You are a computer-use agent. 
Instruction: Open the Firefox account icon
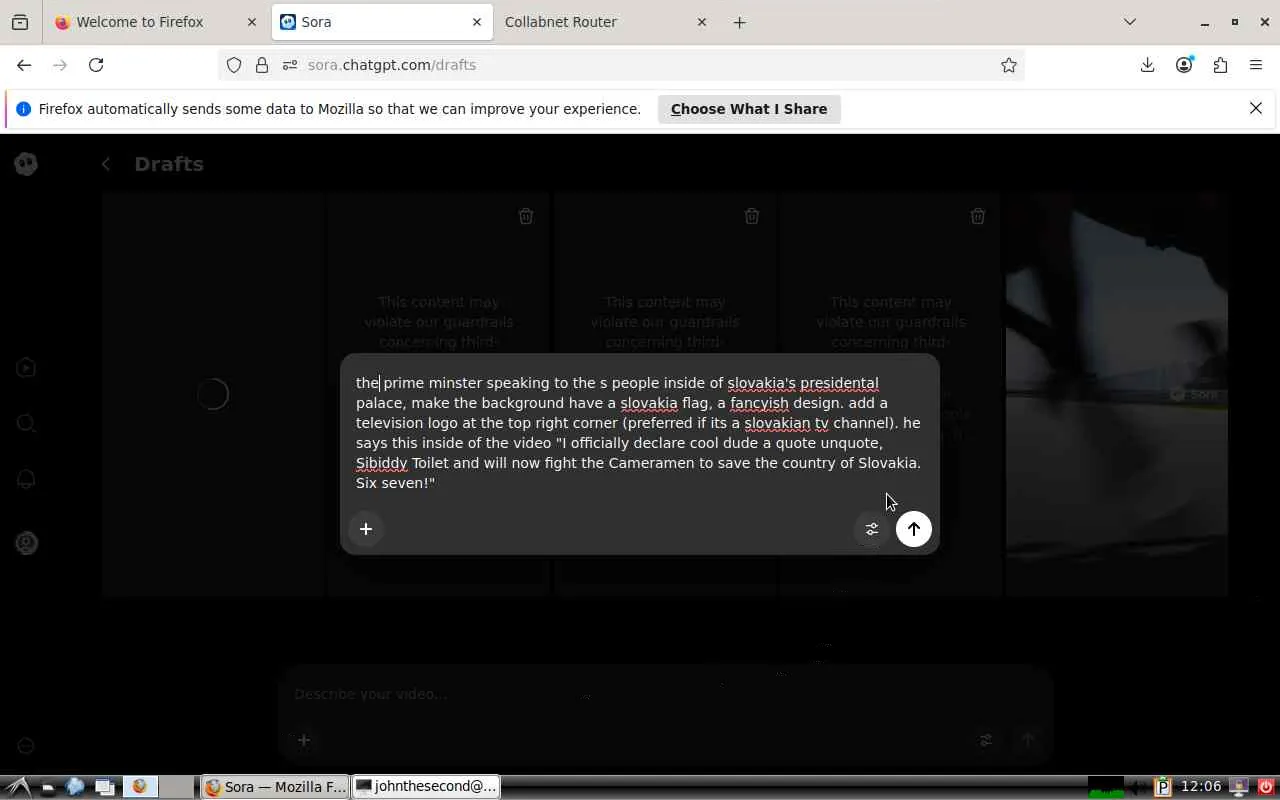point(1184,65)
